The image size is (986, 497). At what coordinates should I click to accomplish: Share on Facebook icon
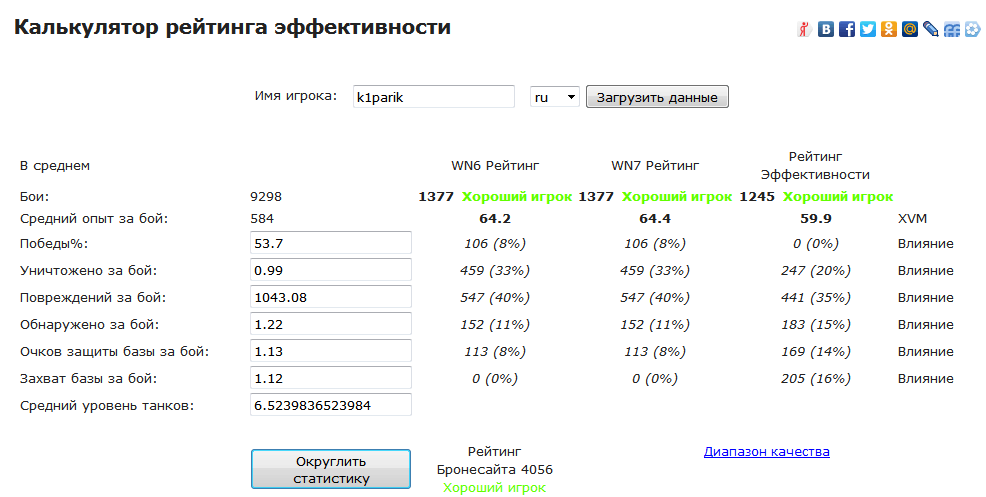(847, 29)
